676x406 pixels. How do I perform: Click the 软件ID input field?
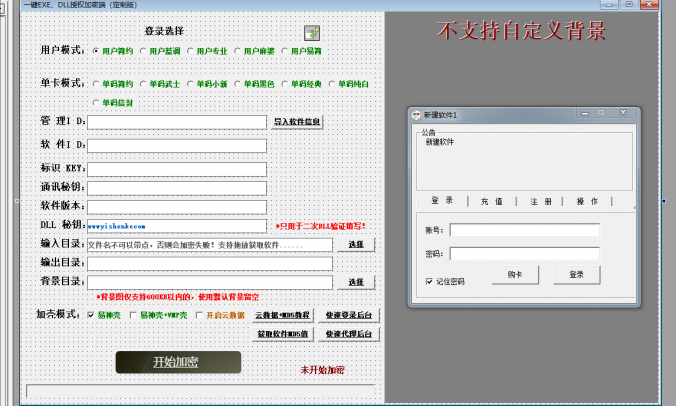point(177,146)
